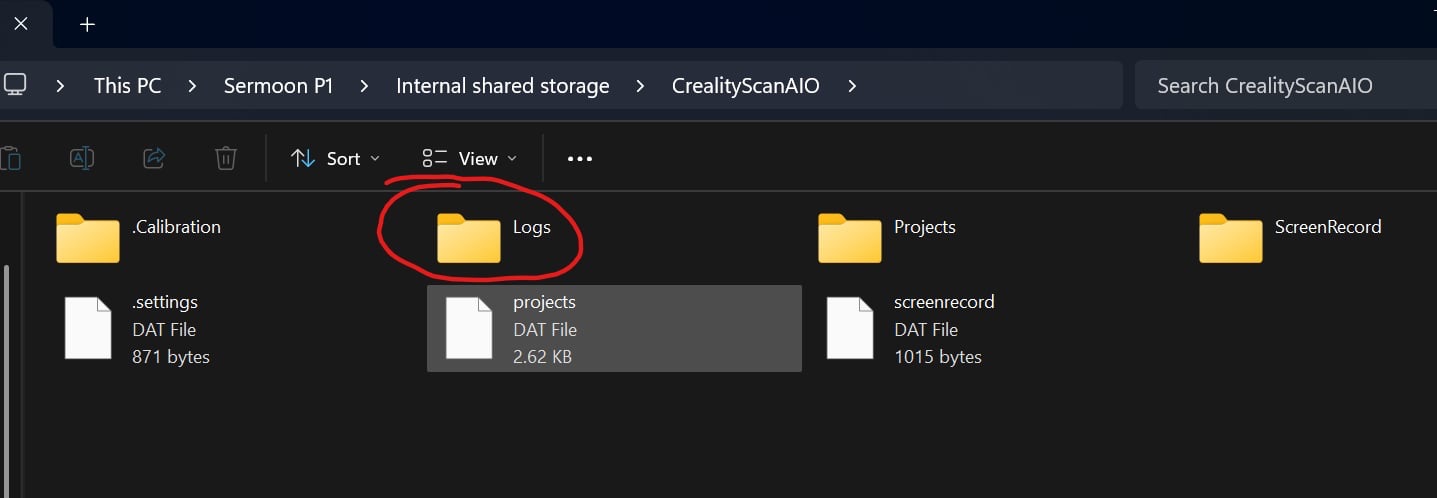Open the See more options menu
This screenshot has height=498, width=1437.
(580, 159)
